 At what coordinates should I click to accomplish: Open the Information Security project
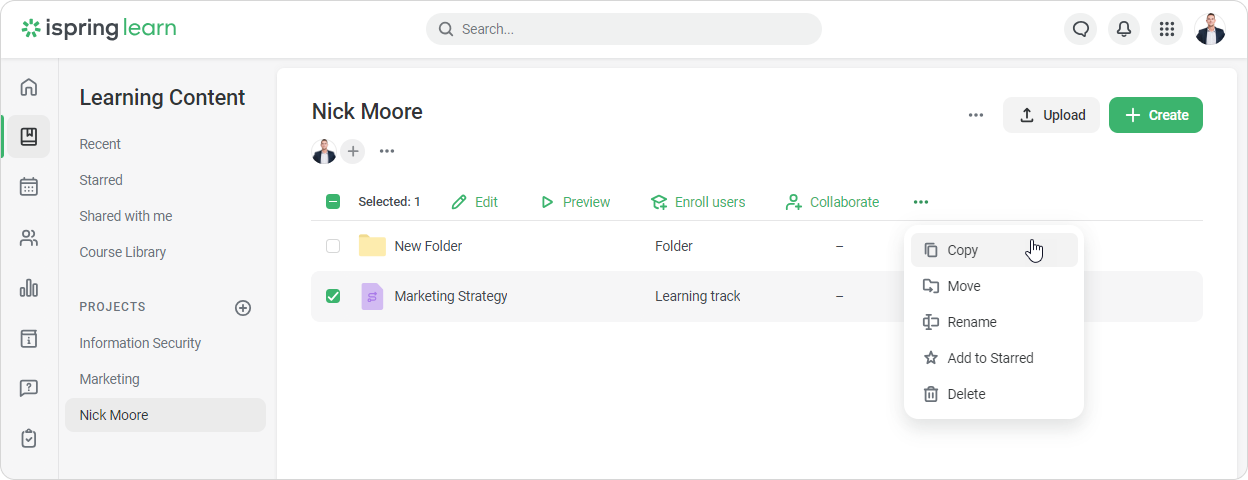[x=140, y=343]
